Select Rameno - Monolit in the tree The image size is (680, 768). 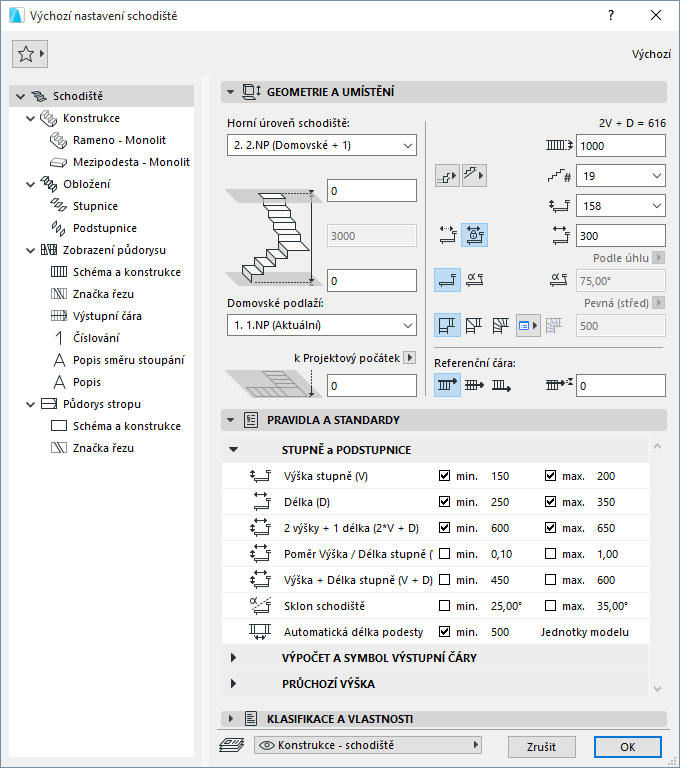[119, 140]
